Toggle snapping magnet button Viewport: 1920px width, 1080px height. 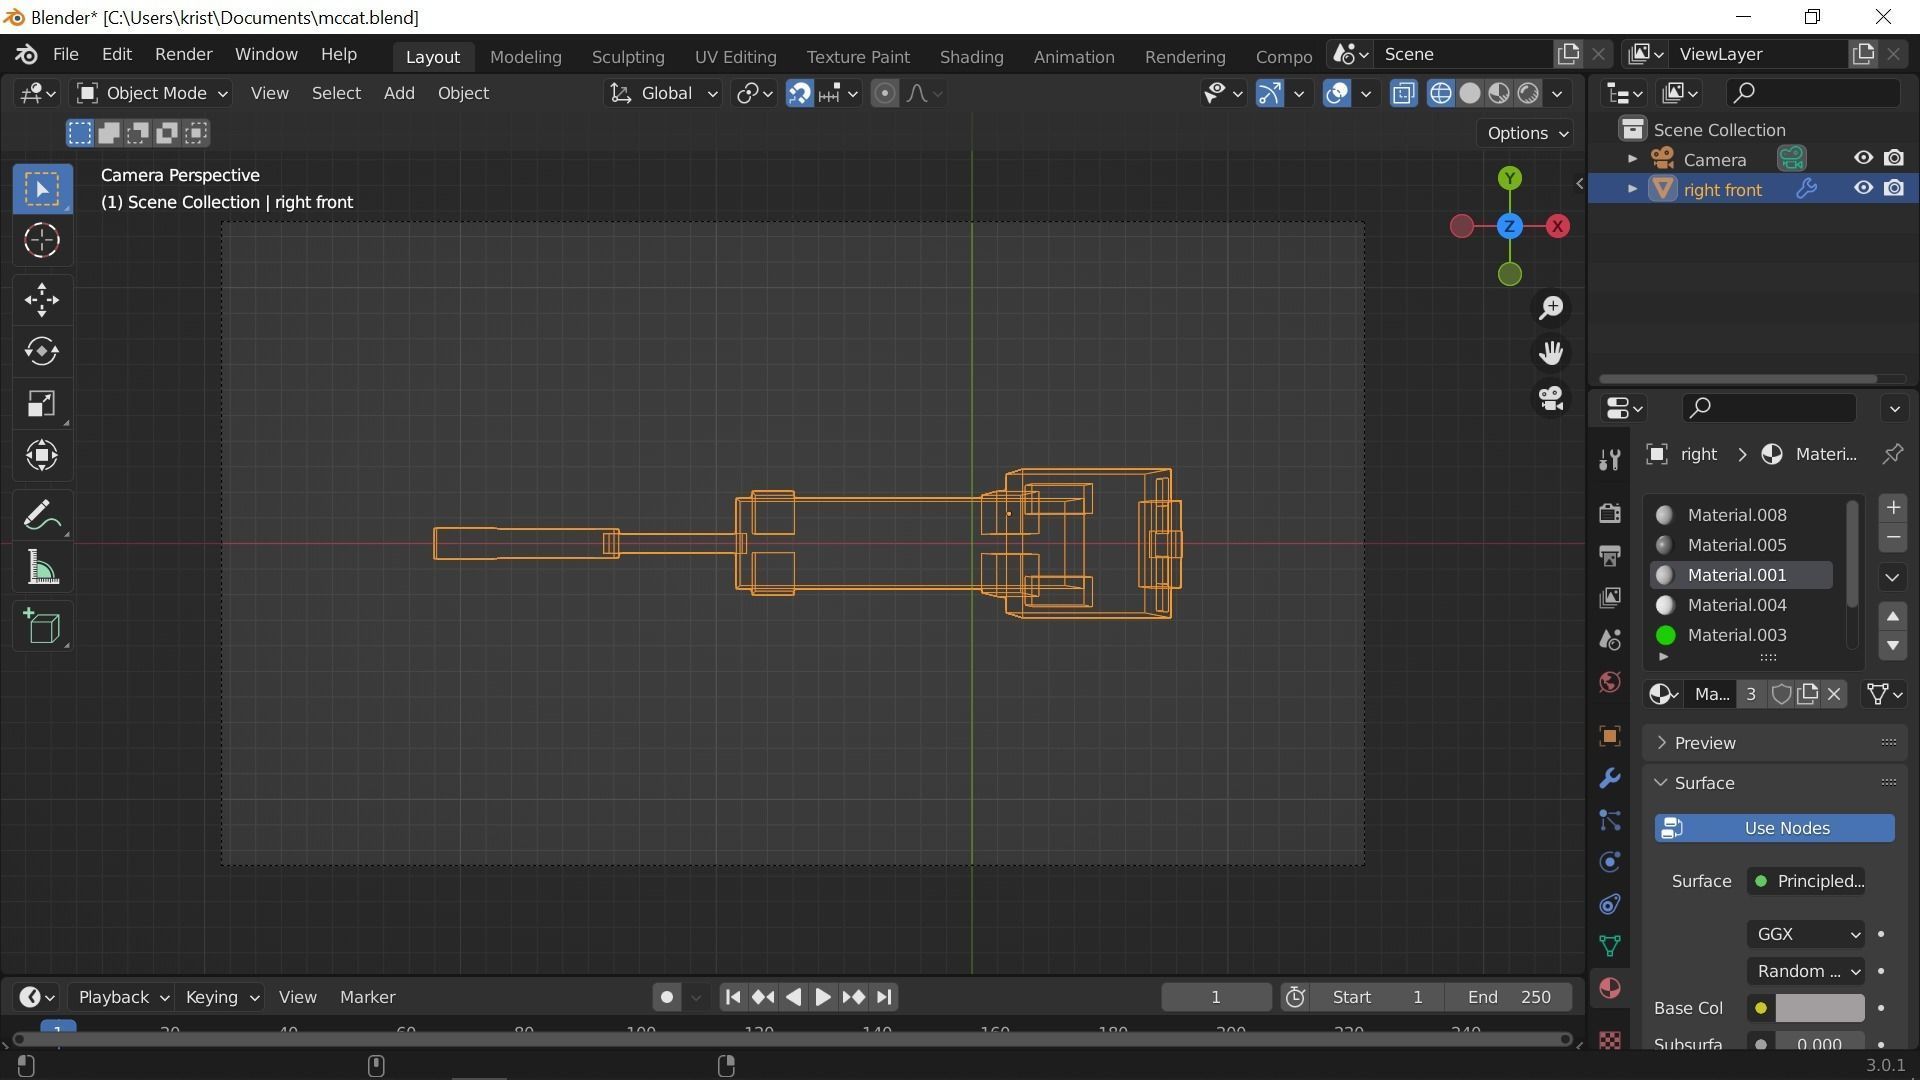799,93
